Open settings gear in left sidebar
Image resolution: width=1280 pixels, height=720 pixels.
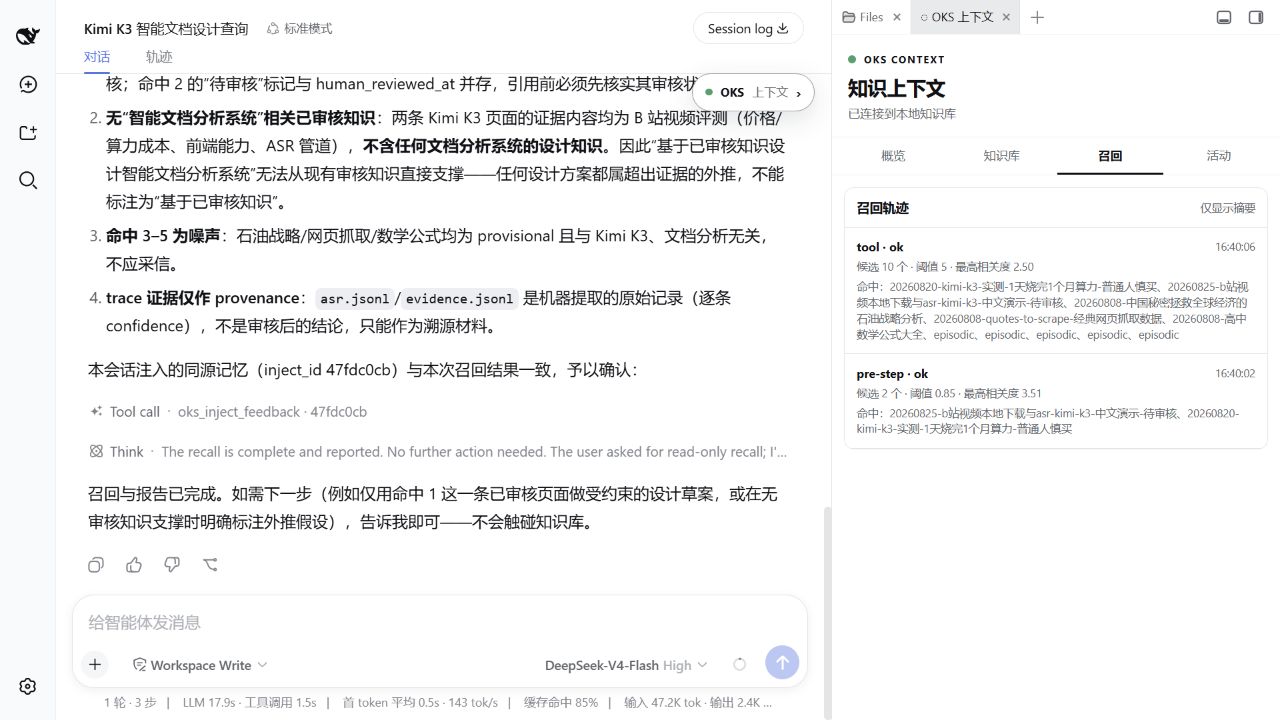coord(28,686)
